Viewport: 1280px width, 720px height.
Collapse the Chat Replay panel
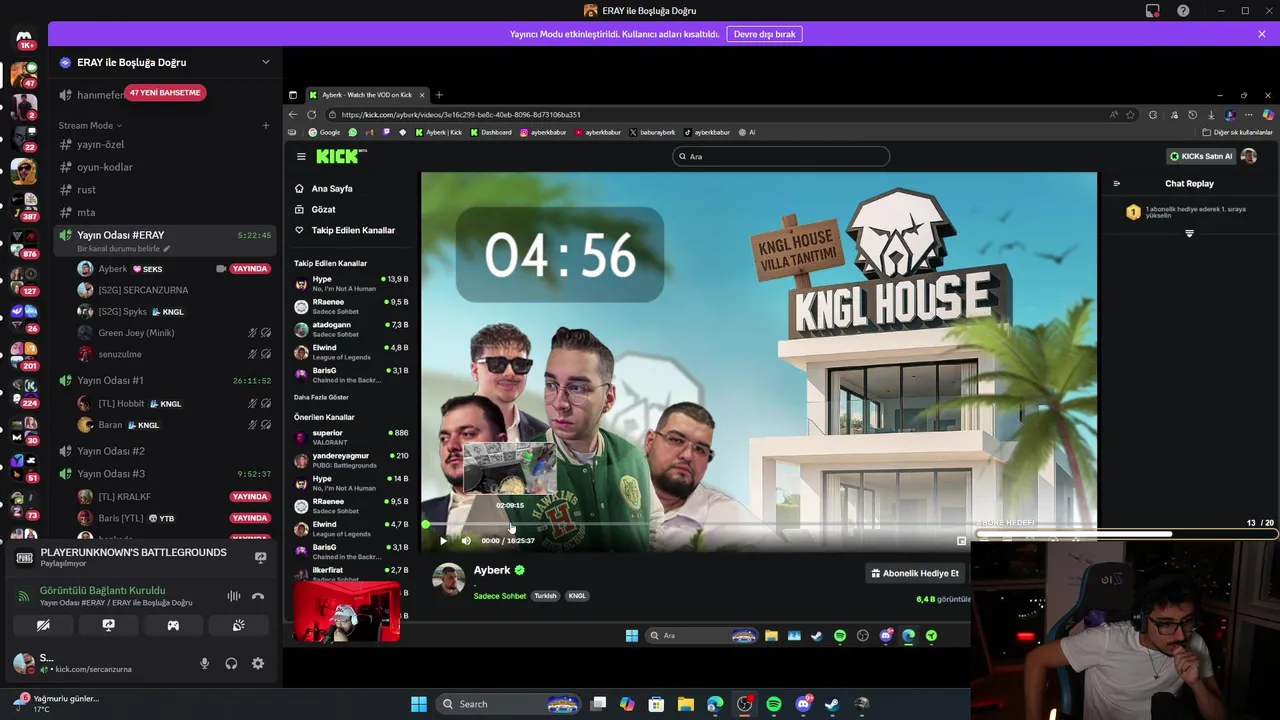[1116, 183]
